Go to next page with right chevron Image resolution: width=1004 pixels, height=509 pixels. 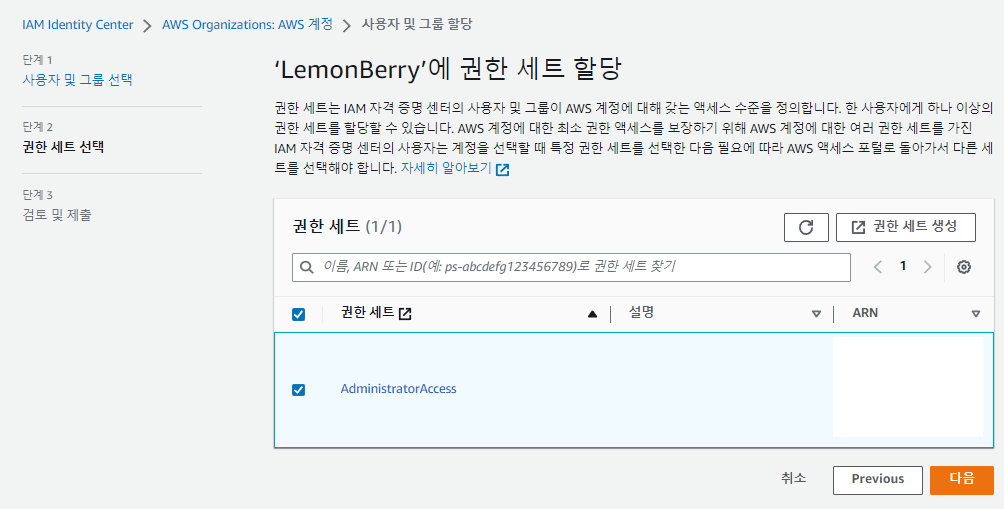click(927, 267)
